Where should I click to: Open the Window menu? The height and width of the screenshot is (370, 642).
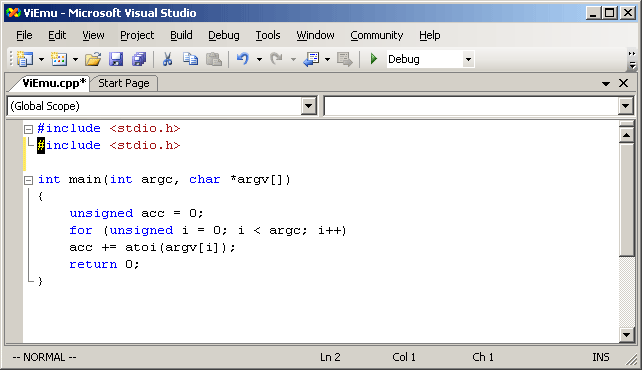point(315,36)
